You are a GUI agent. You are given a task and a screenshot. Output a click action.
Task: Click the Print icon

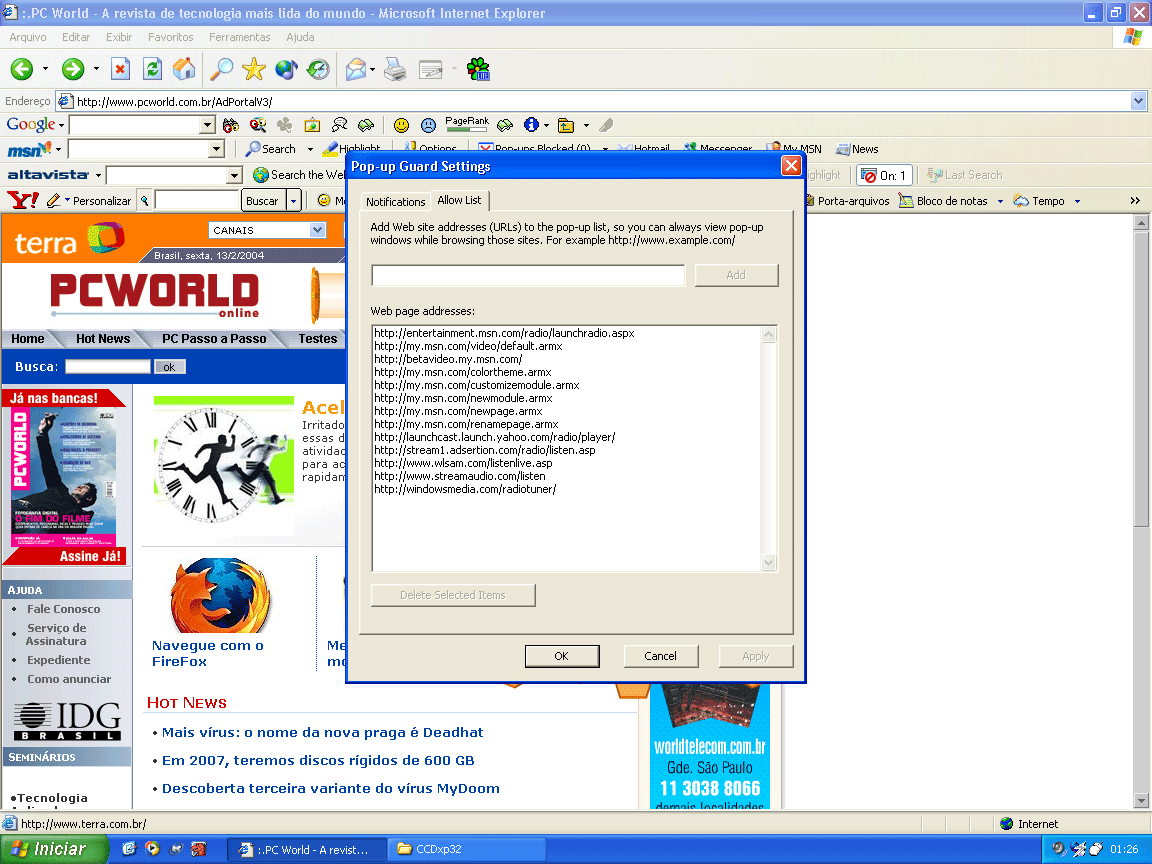395,69
